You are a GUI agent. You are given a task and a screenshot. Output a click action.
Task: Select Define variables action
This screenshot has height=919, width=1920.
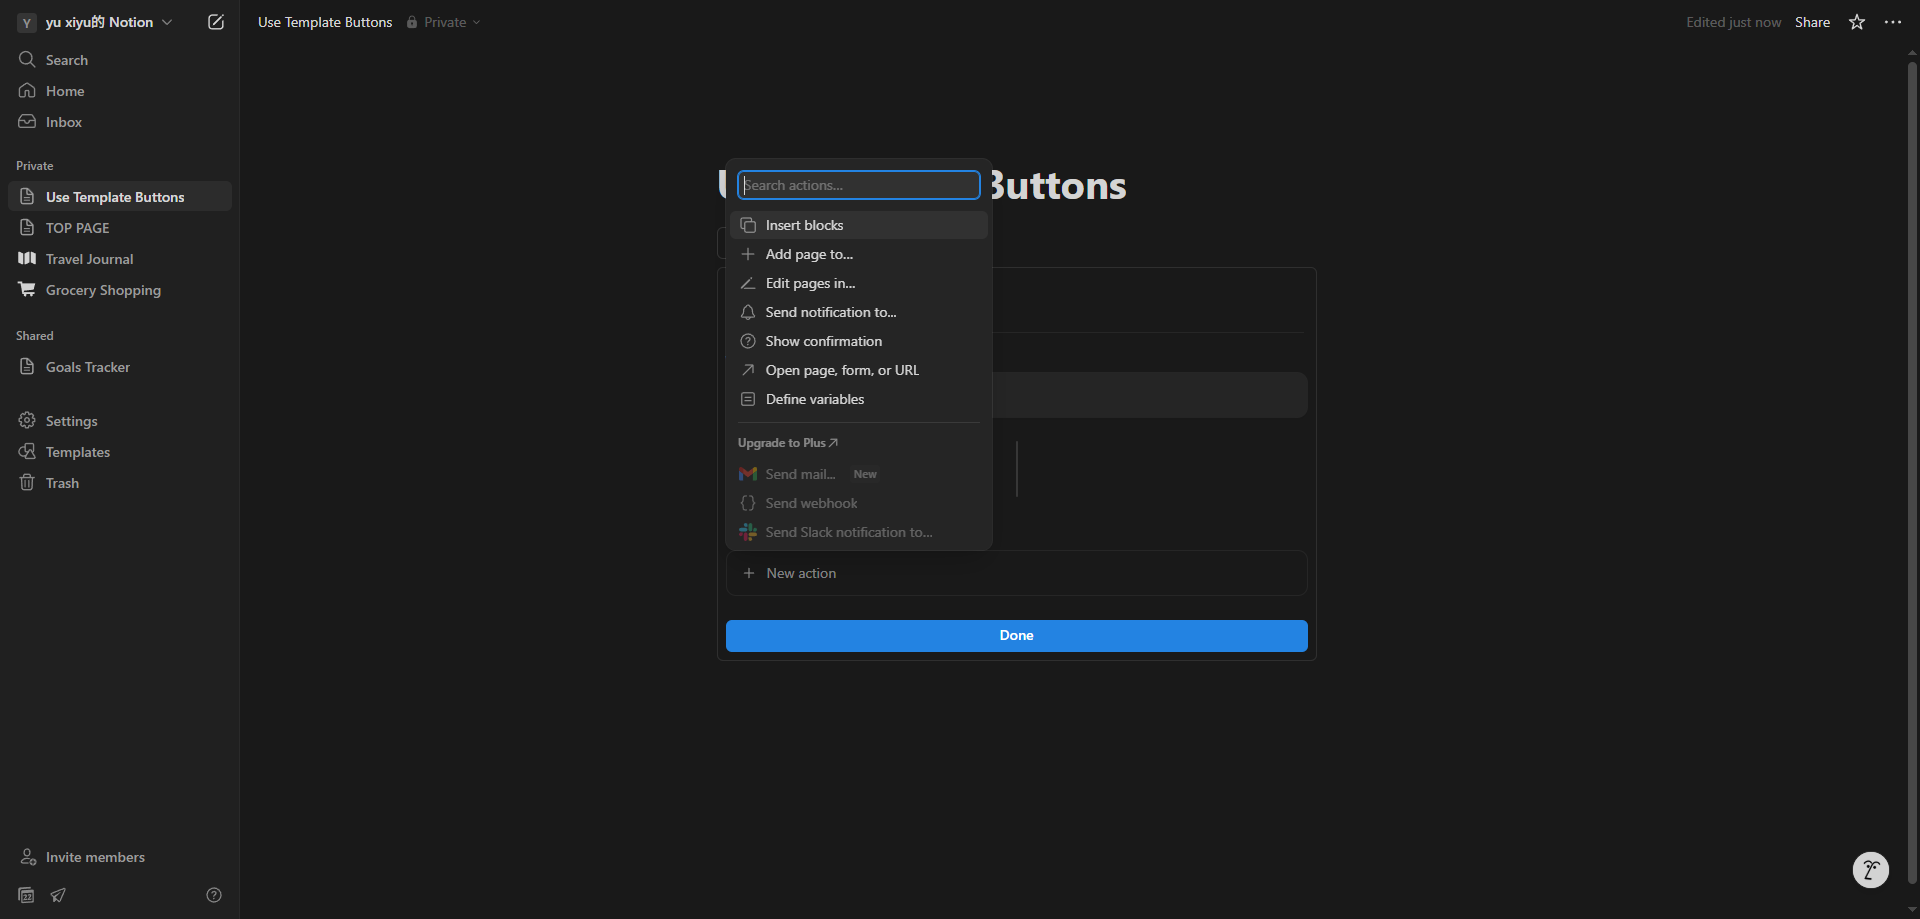pyautogui.click(x=859, y=399)
